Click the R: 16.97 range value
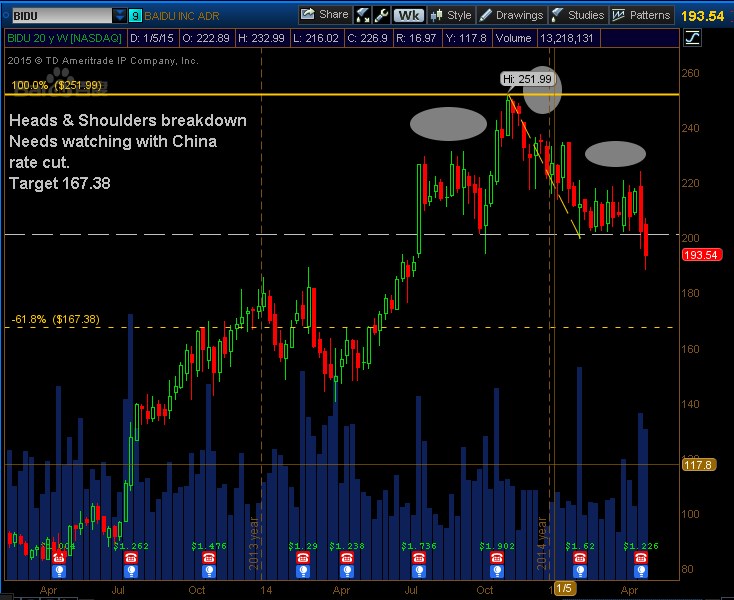This screenshot has height=600, width=734. 417,38
